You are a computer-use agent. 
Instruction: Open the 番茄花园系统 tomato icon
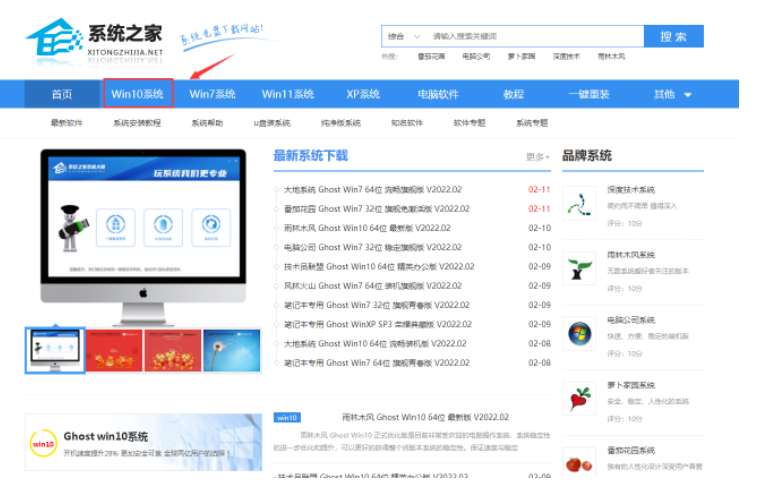[x=579, y=463]
